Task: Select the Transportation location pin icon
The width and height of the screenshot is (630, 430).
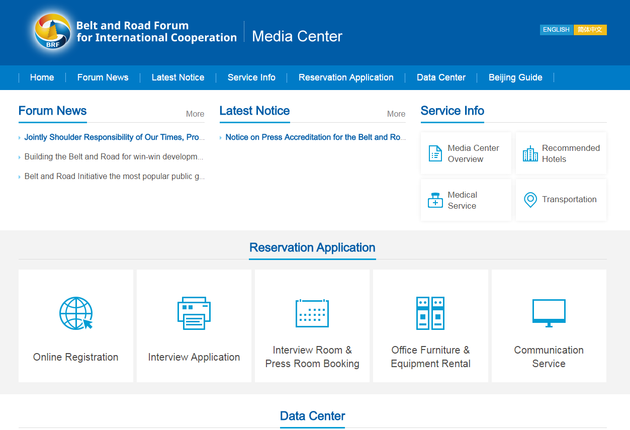Action: coord(530,200)
